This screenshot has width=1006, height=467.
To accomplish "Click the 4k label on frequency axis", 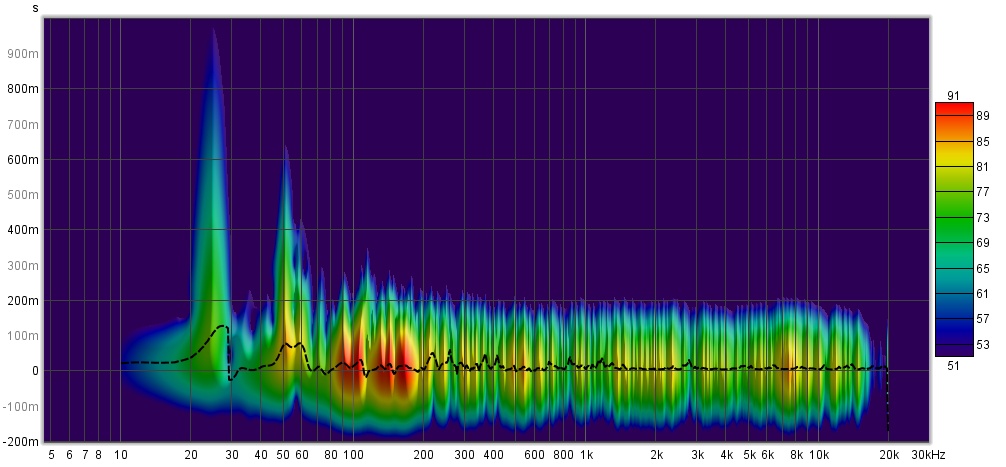I will pyautogui.click(x=726, y=455).
